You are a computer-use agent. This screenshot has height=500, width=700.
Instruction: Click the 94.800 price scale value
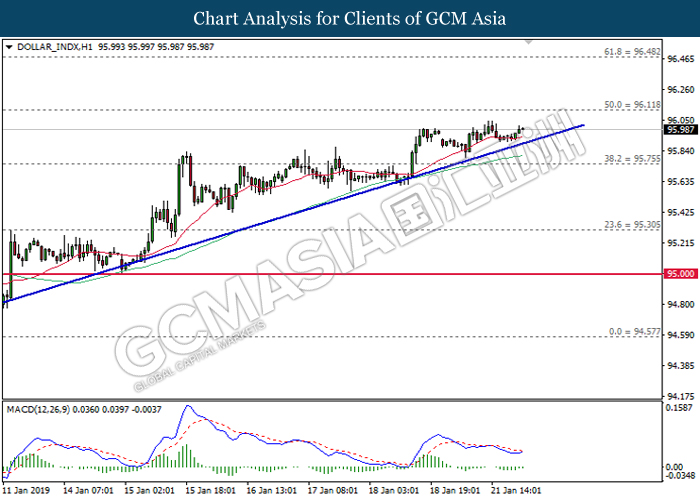pyautogui.click(x=681, y=304)
